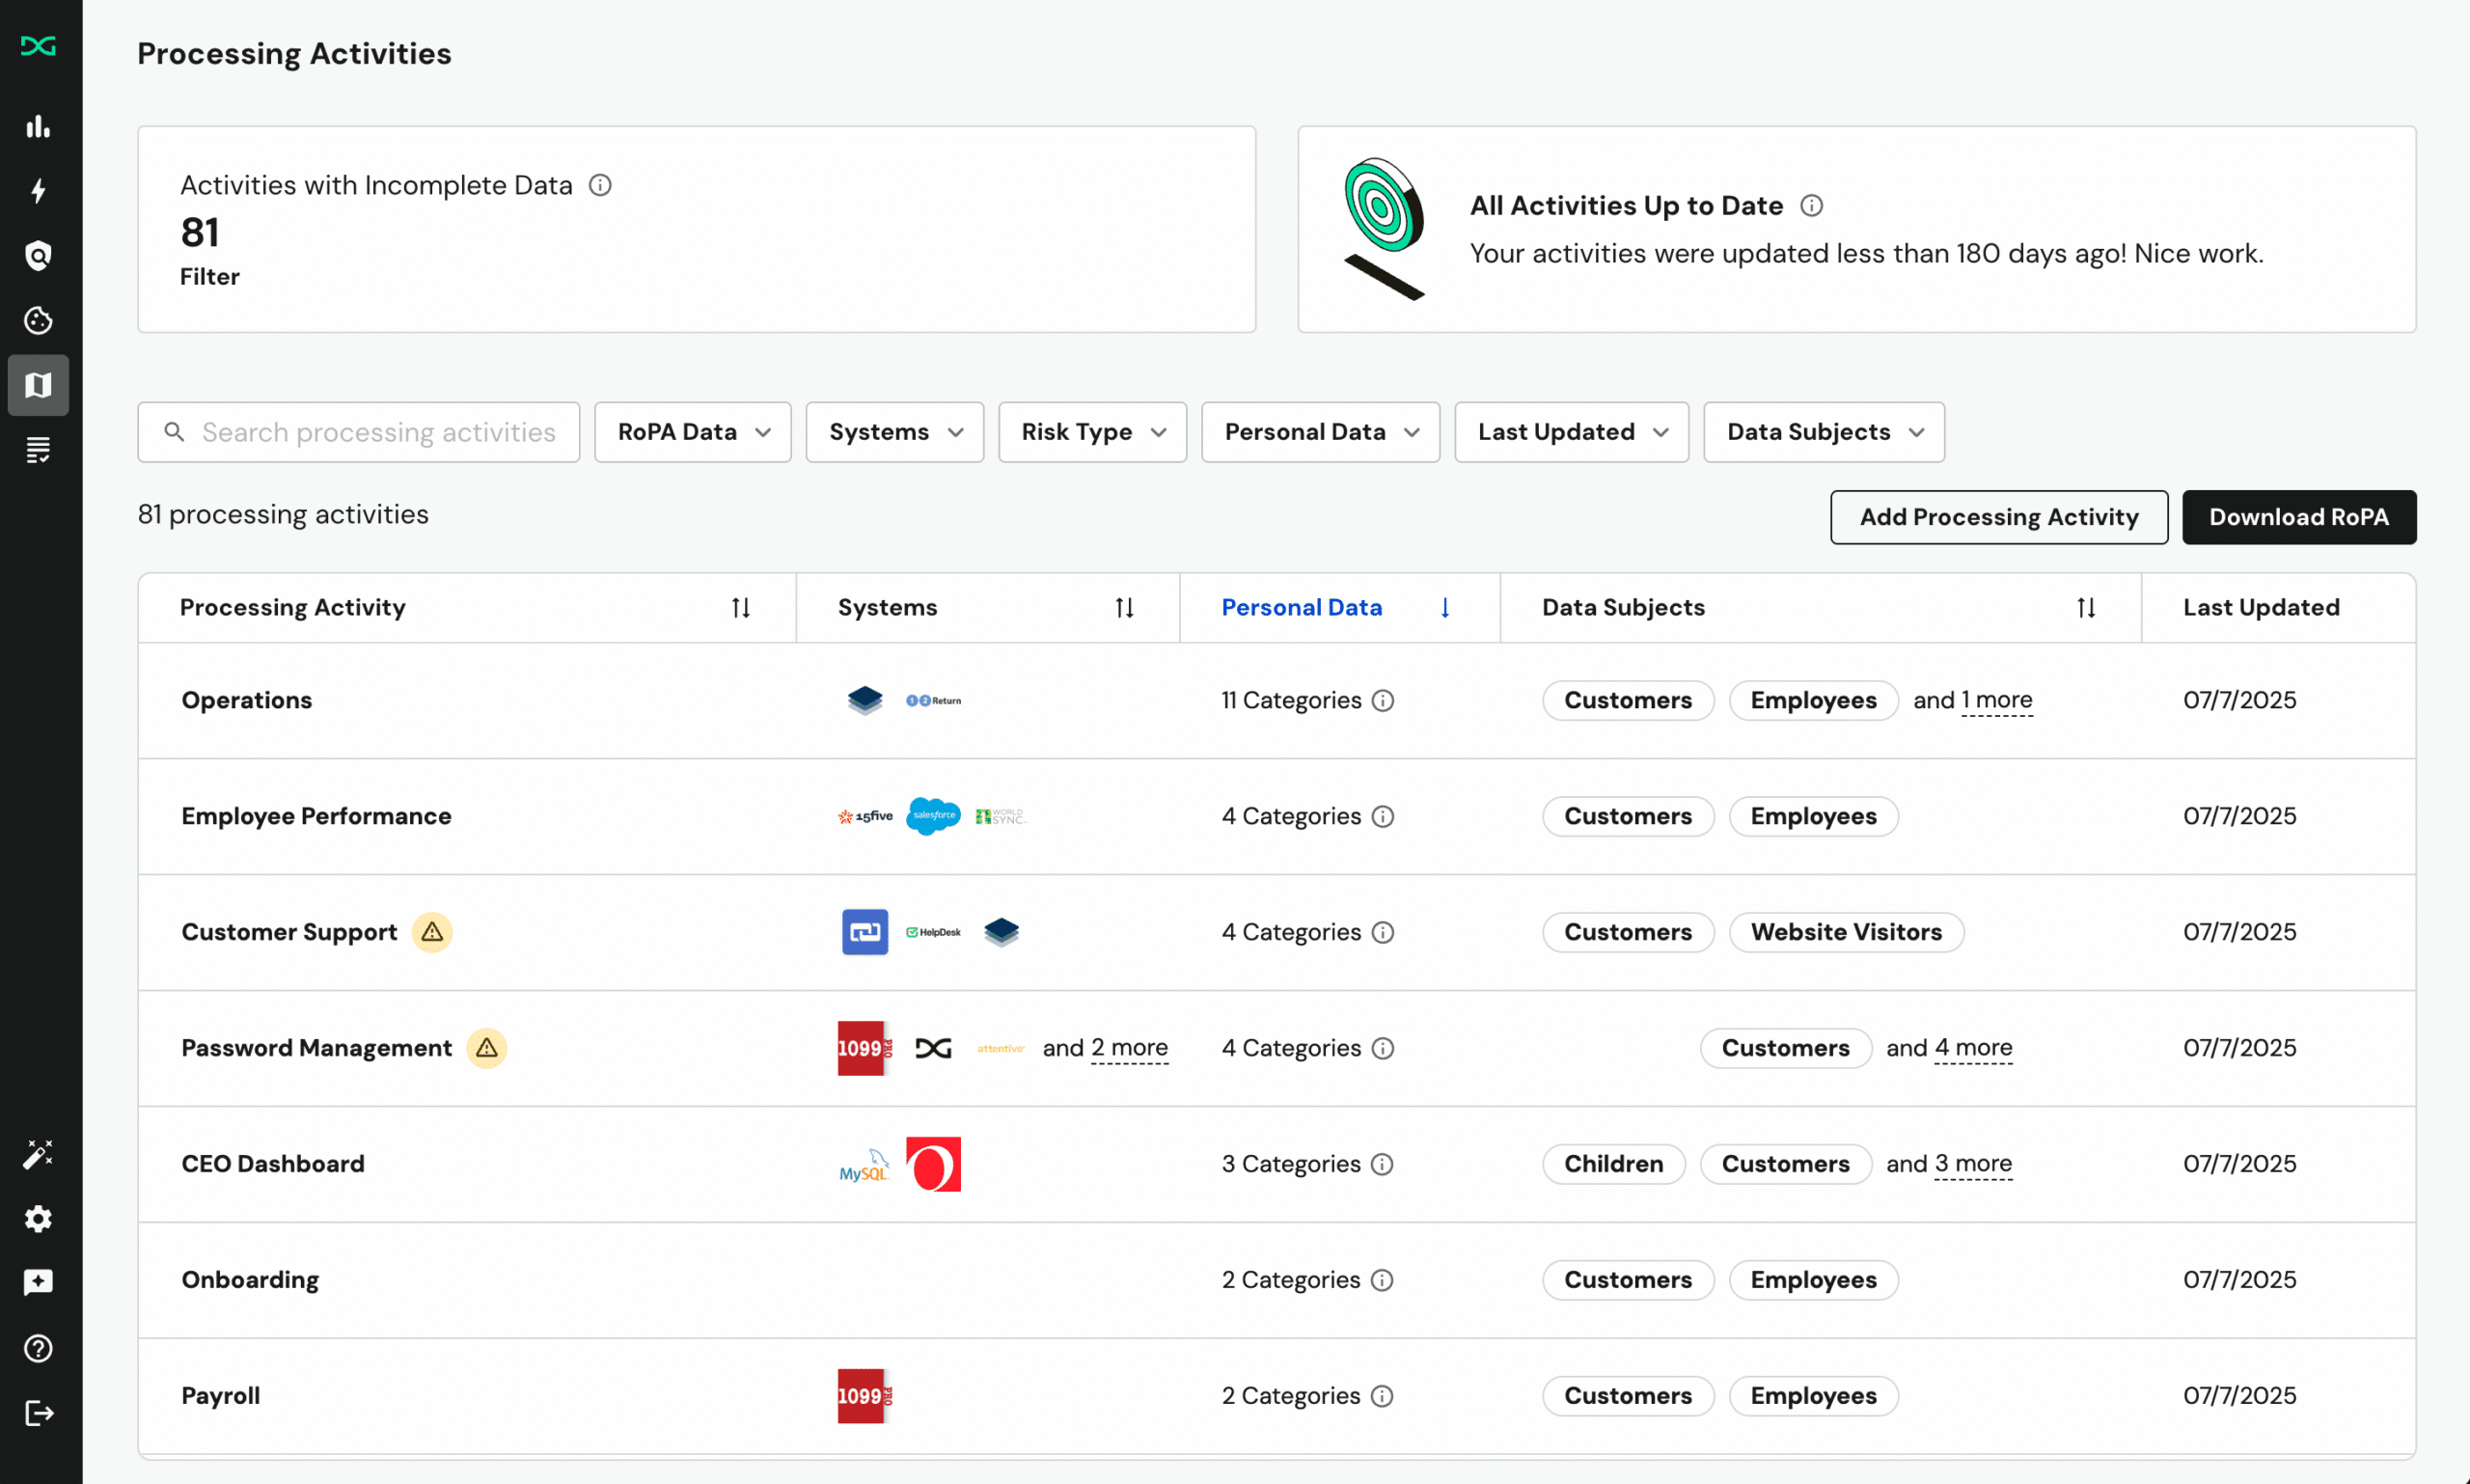Screen dimensions: 2470x1484
Task: Click the Search processing activities field
Action: (378, 432)
